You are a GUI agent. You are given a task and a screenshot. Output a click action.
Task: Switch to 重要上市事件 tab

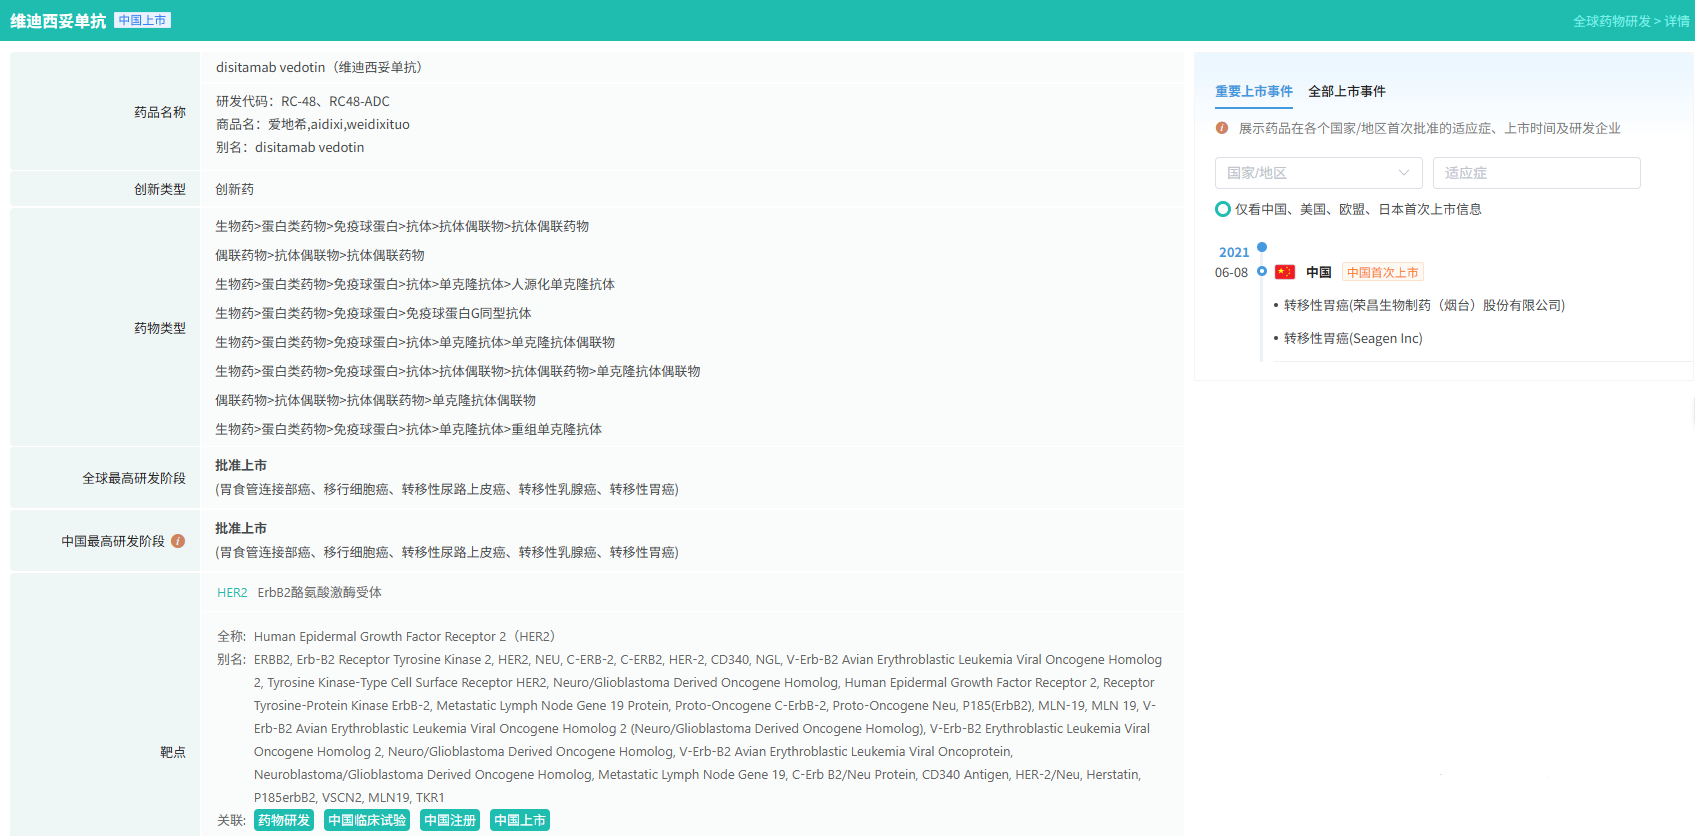coord(1254,91)
